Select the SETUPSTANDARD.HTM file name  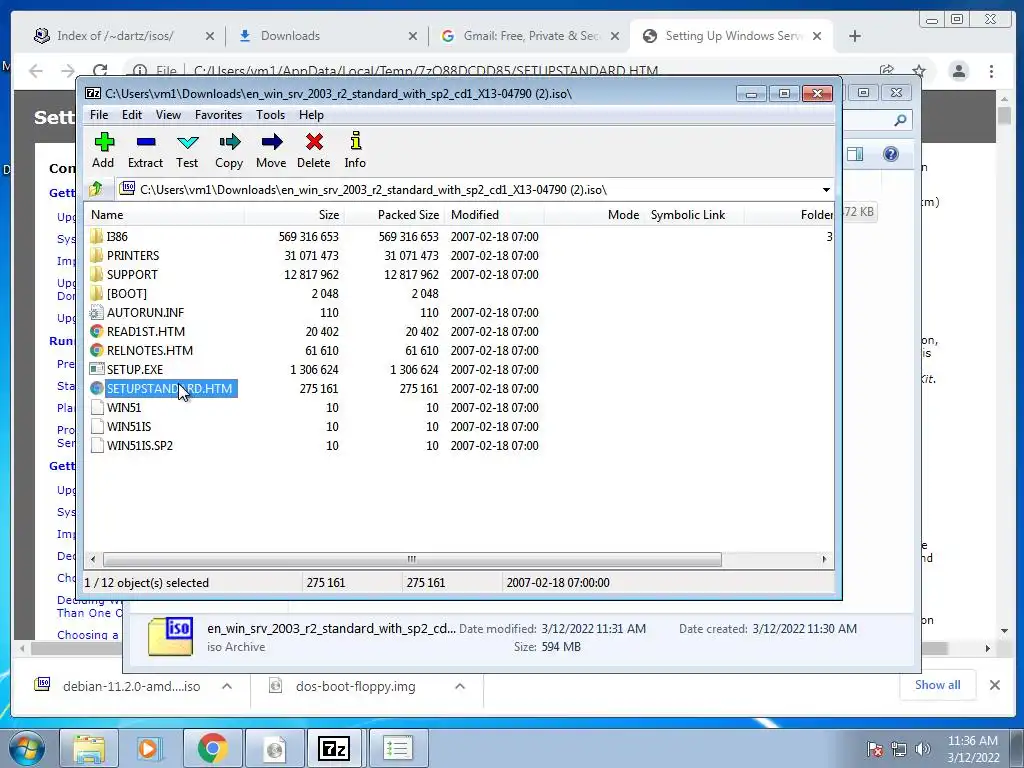(x=169, y=389)
